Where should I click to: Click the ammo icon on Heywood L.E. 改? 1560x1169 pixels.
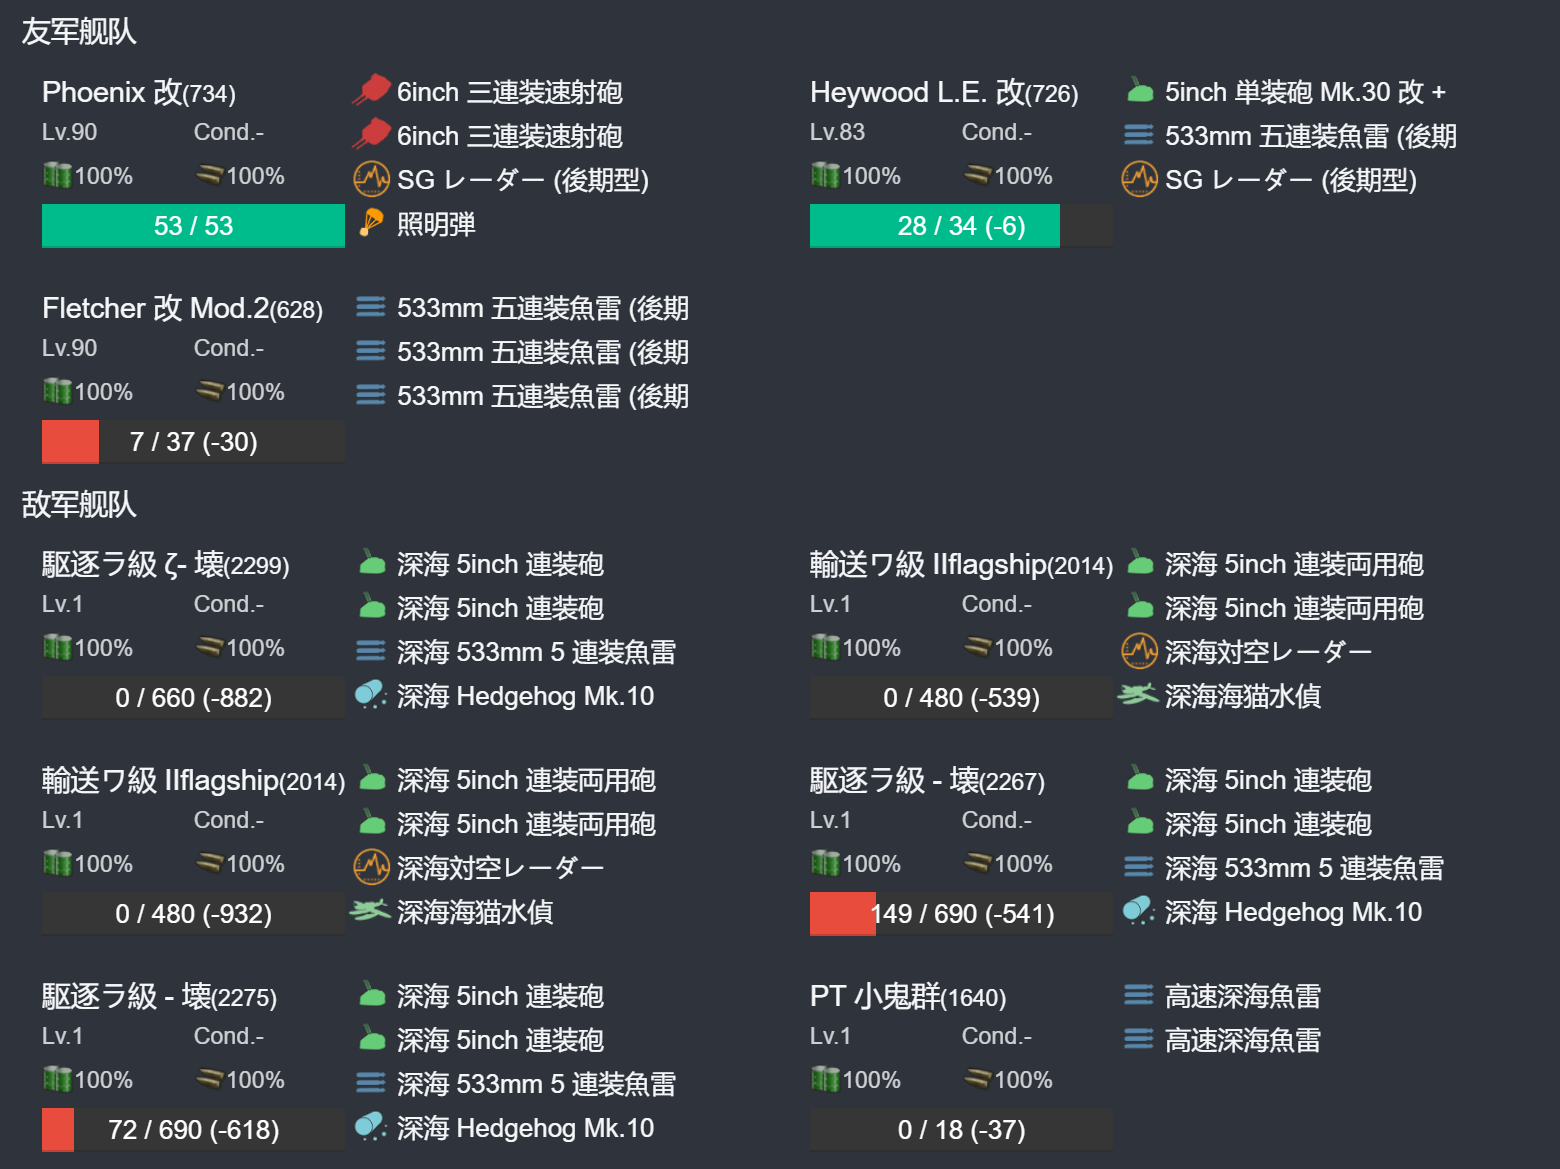click(x=980, y=174)
